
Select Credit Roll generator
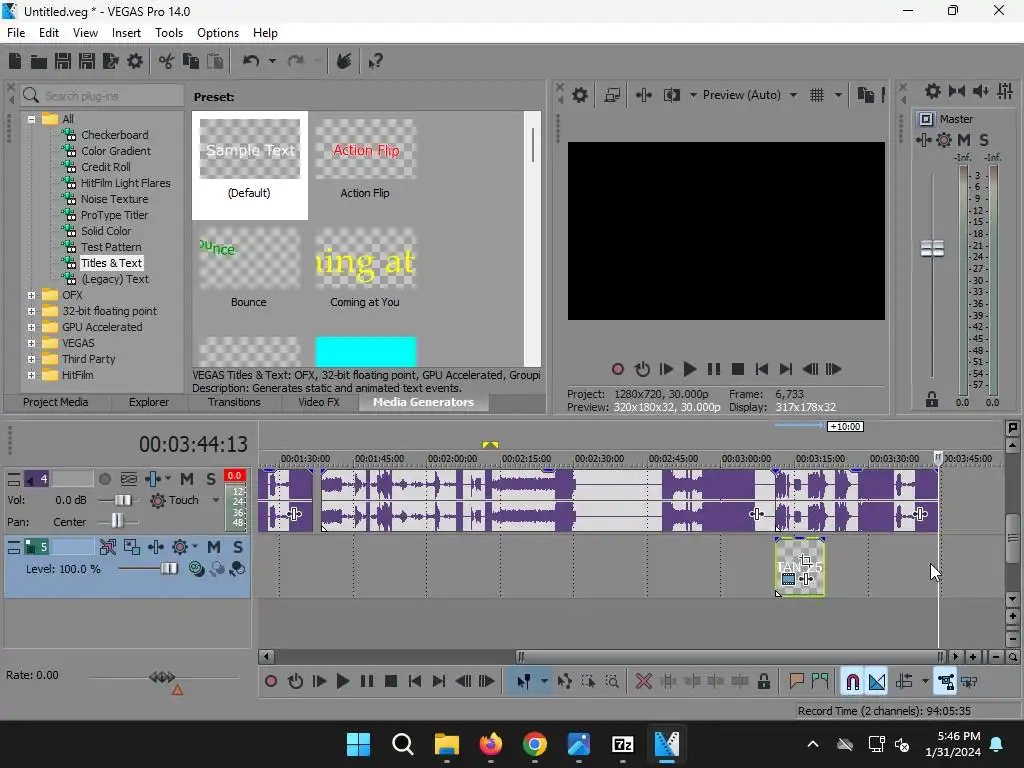point(106,167)
